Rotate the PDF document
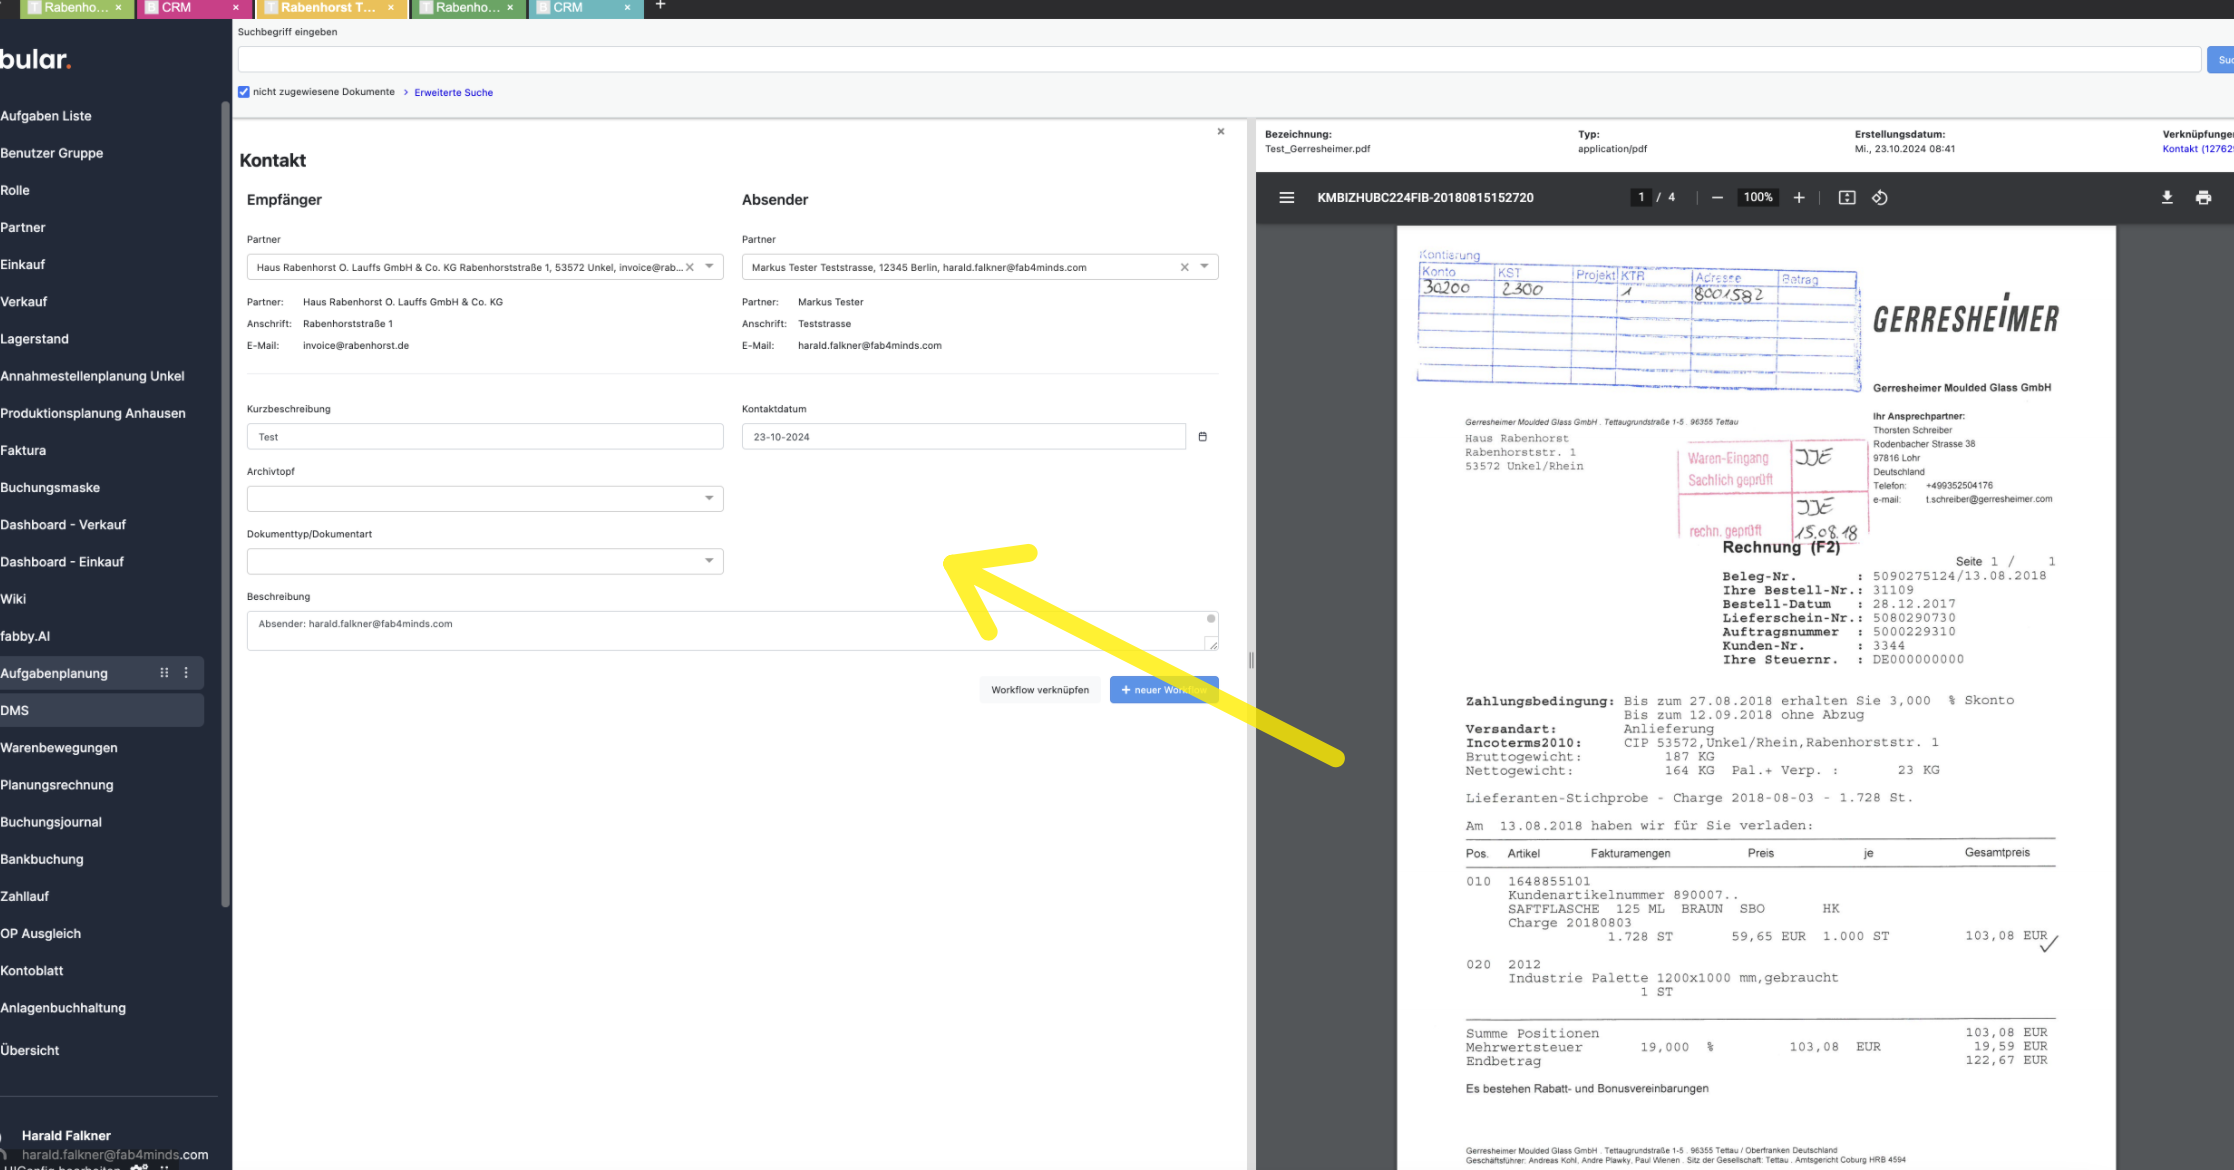 (x=1880, y=198)
